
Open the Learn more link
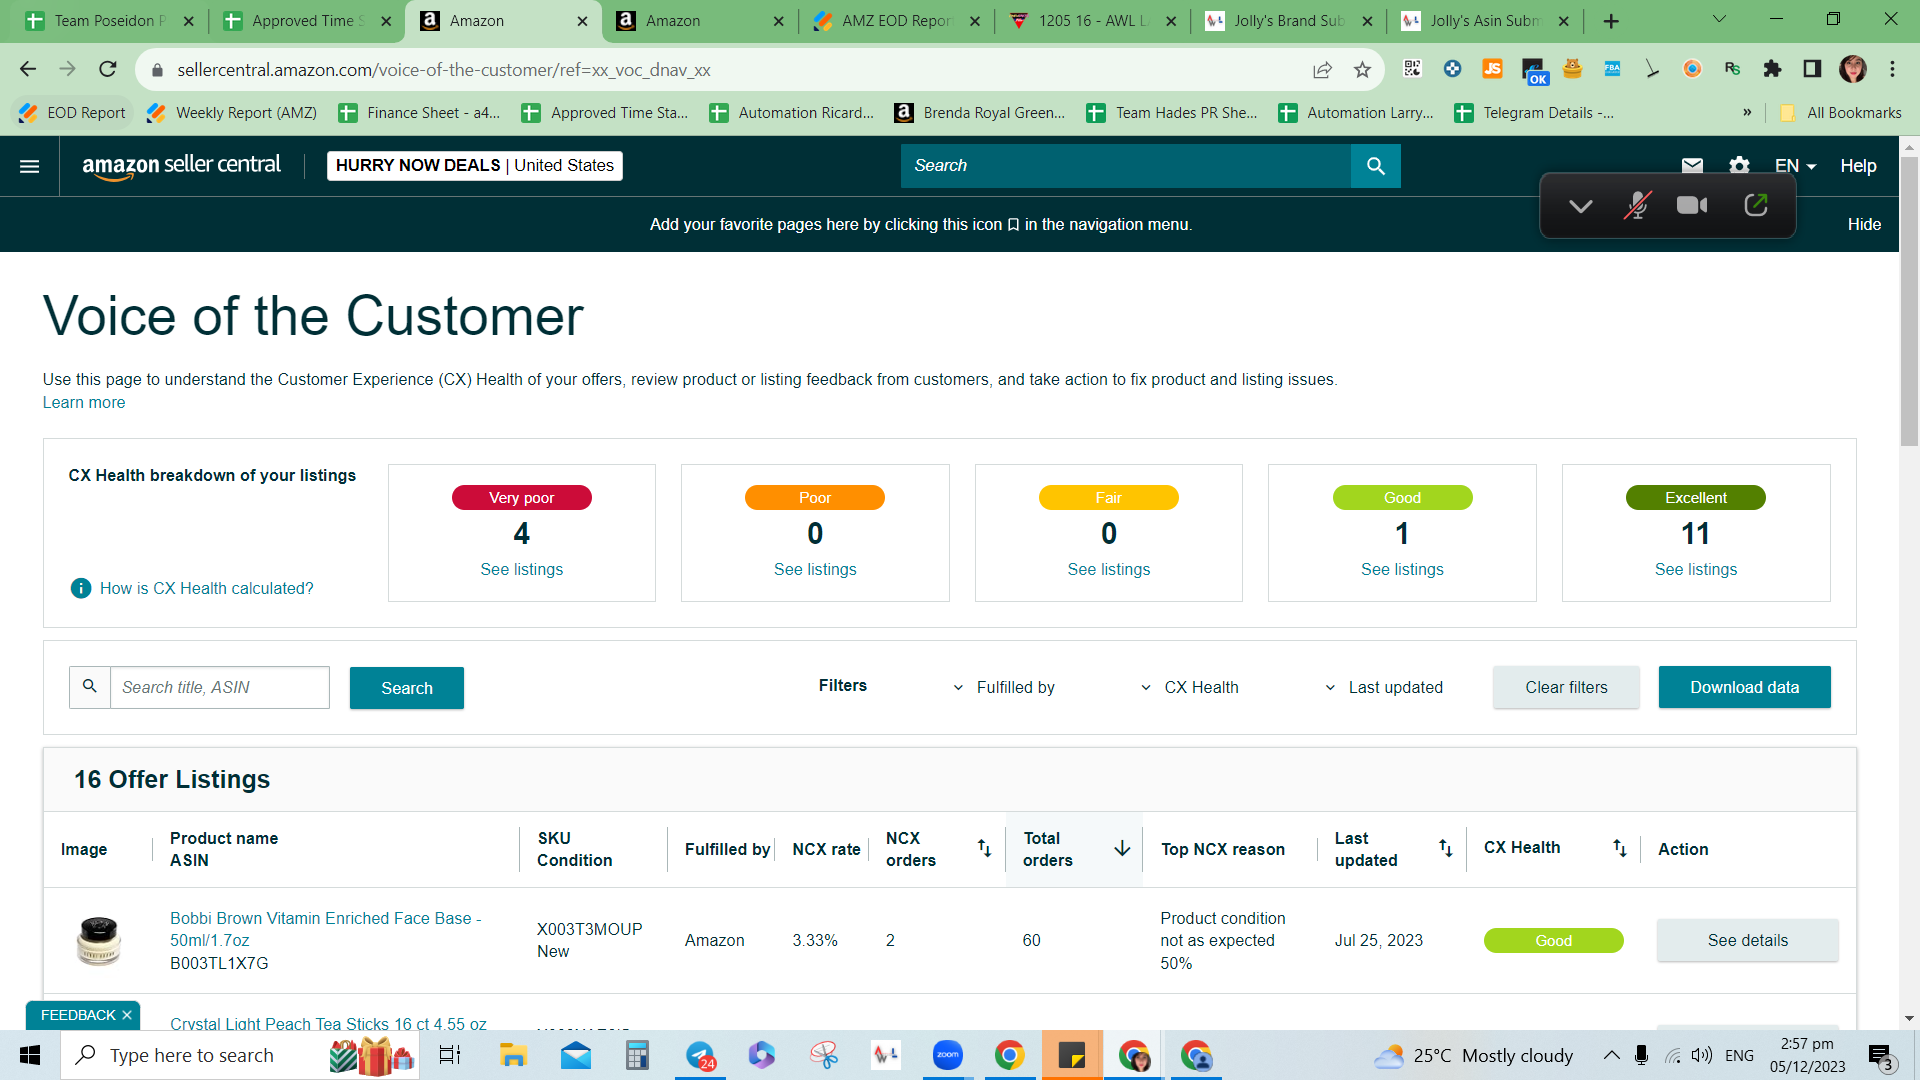click(84, 402)
